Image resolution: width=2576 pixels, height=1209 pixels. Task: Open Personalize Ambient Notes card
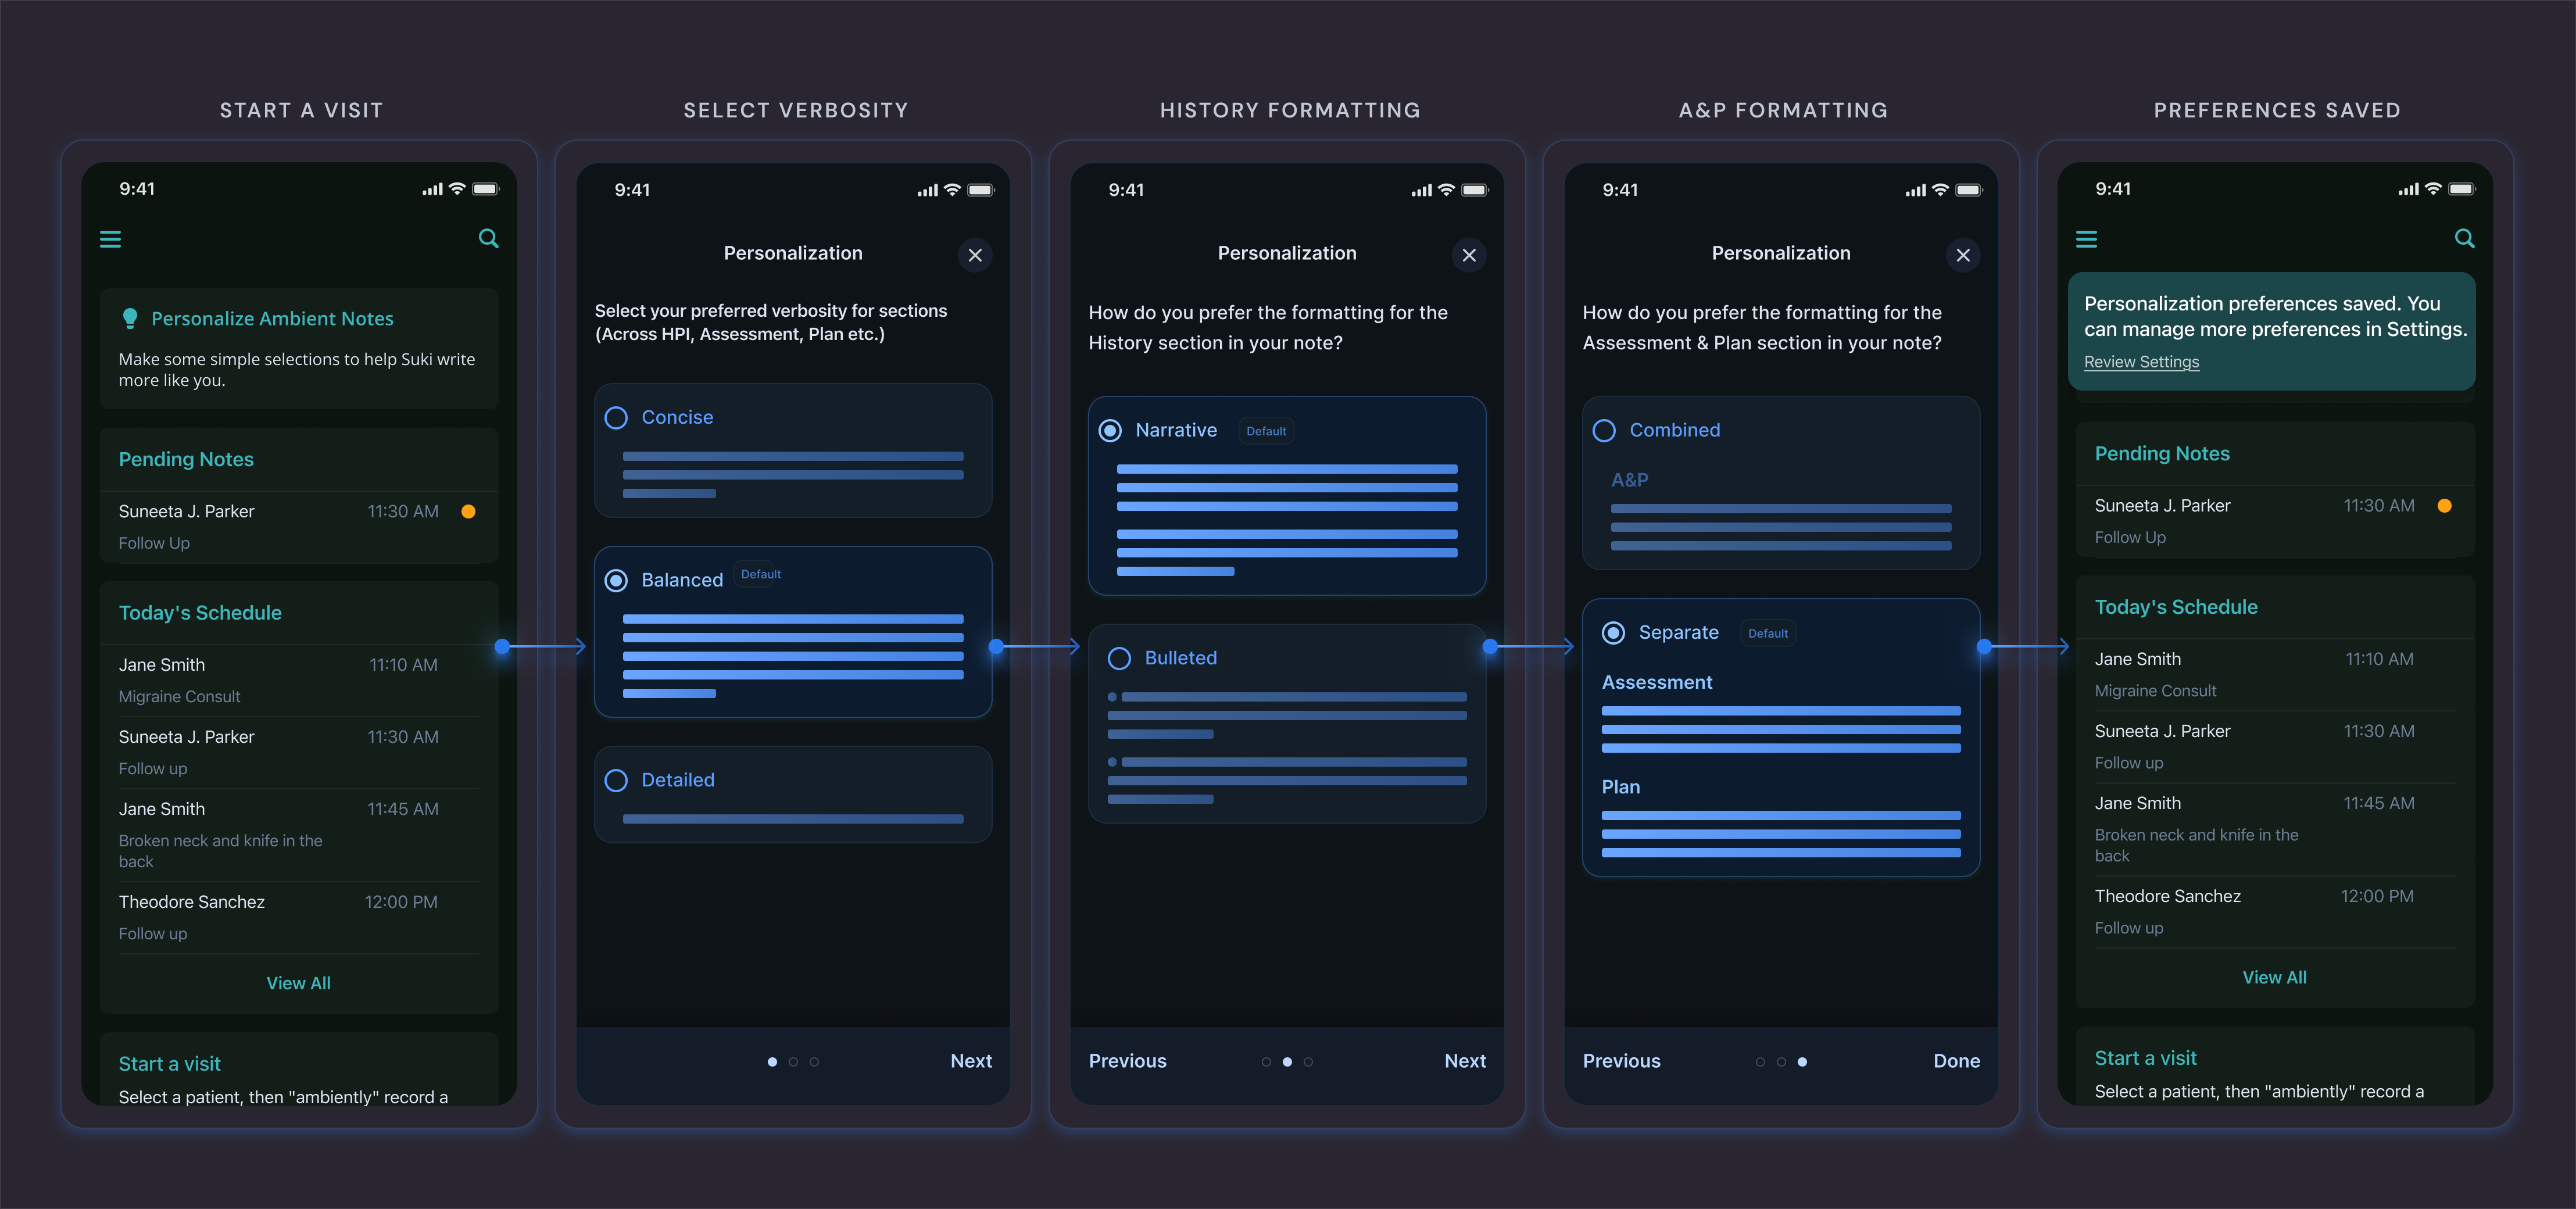point(299,348)
